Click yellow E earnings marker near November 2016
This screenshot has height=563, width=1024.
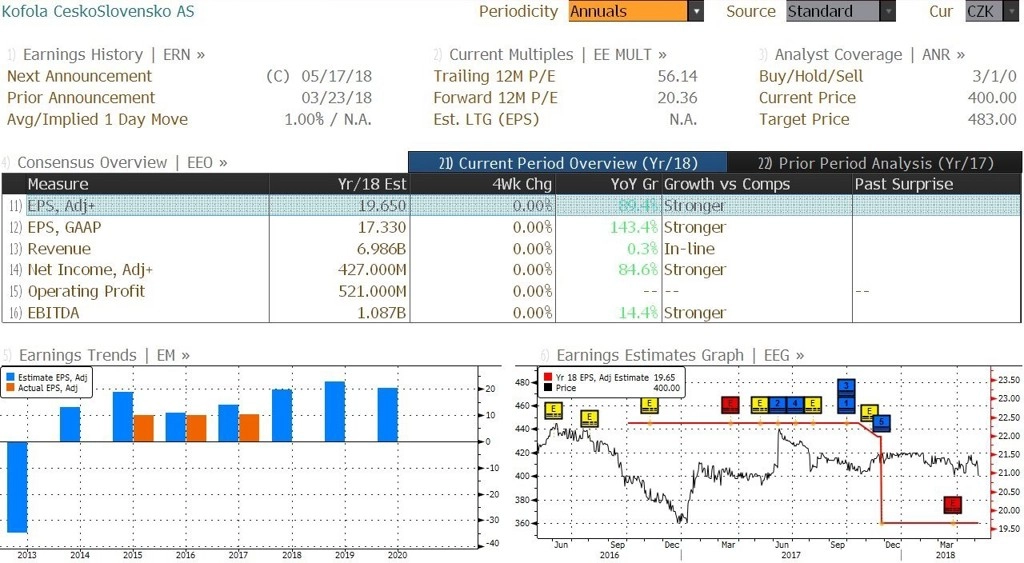649,405
